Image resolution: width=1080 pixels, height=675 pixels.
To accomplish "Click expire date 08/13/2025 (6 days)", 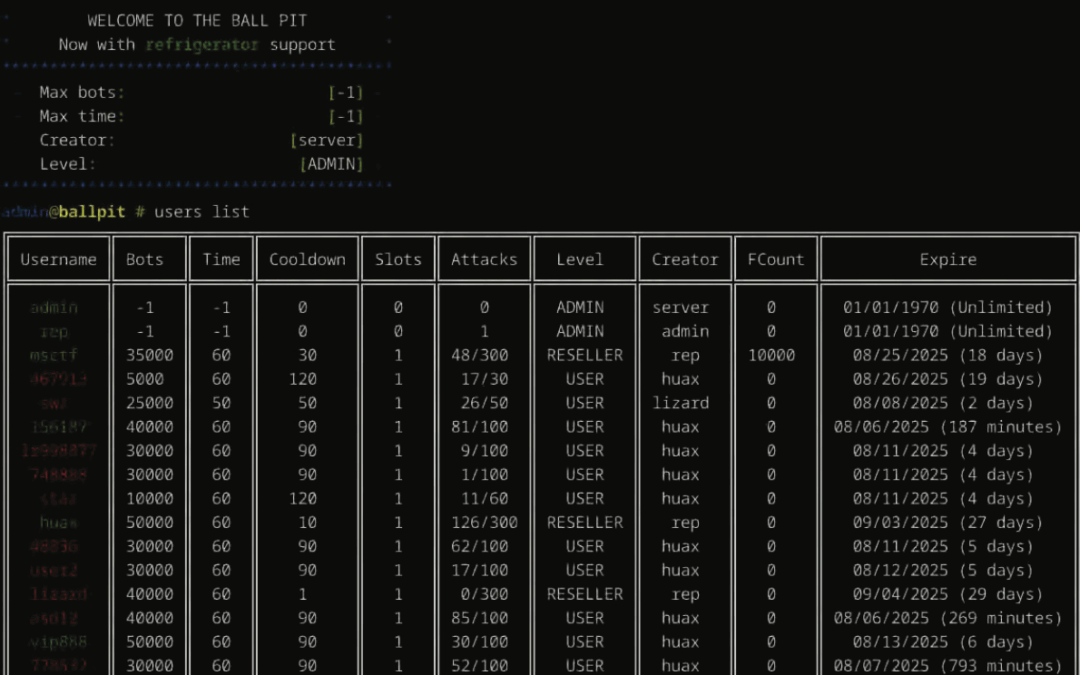I will tap(944, 643).
